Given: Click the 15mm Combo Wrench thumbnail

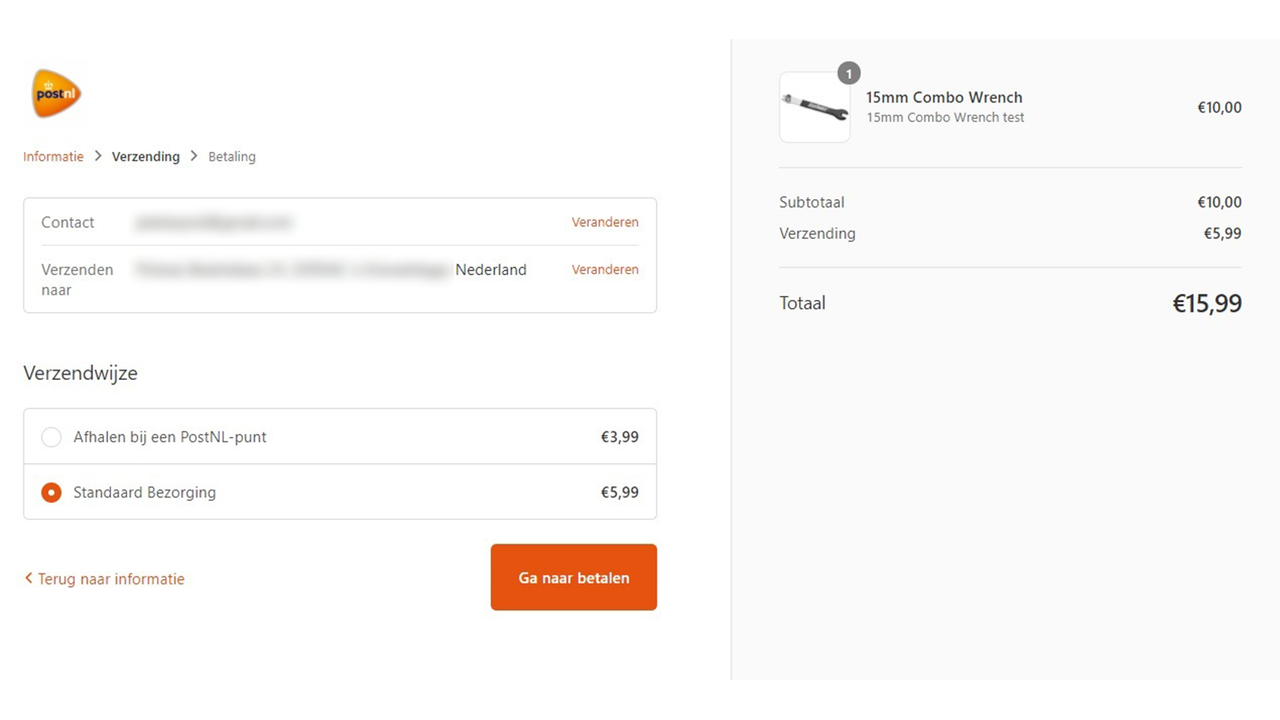Looking at the screenshot, I should (814, 106).
